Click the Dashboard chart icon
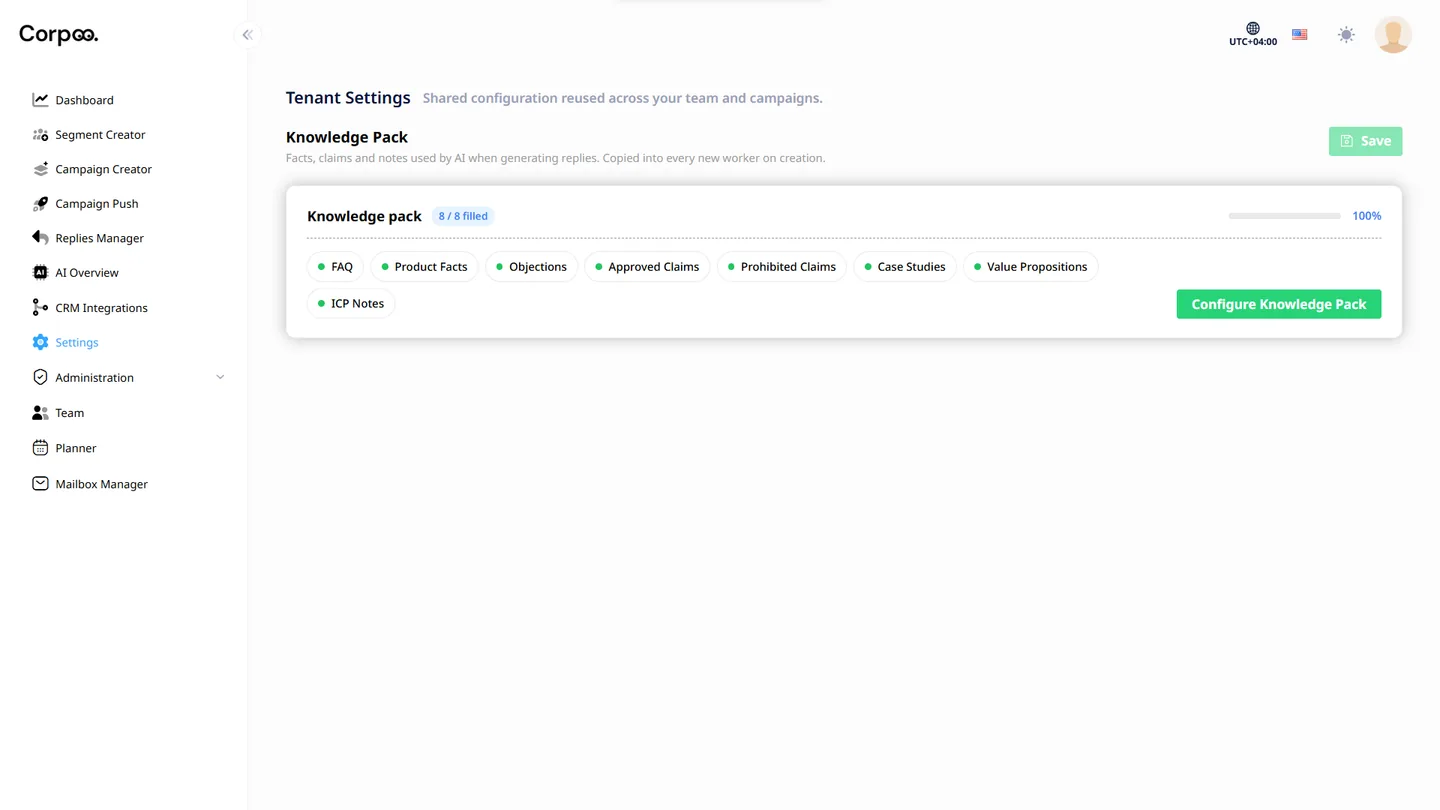Viewport: 1440px width, 810px height. click(40, 100)
